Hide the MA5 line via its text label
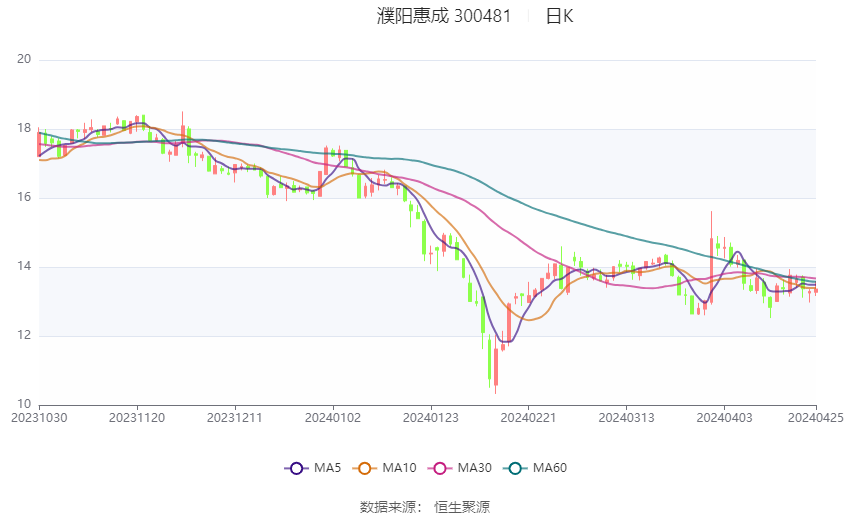The height and width of the screenshot is (517, 850). pyautogui.click(x=327, y=468)
